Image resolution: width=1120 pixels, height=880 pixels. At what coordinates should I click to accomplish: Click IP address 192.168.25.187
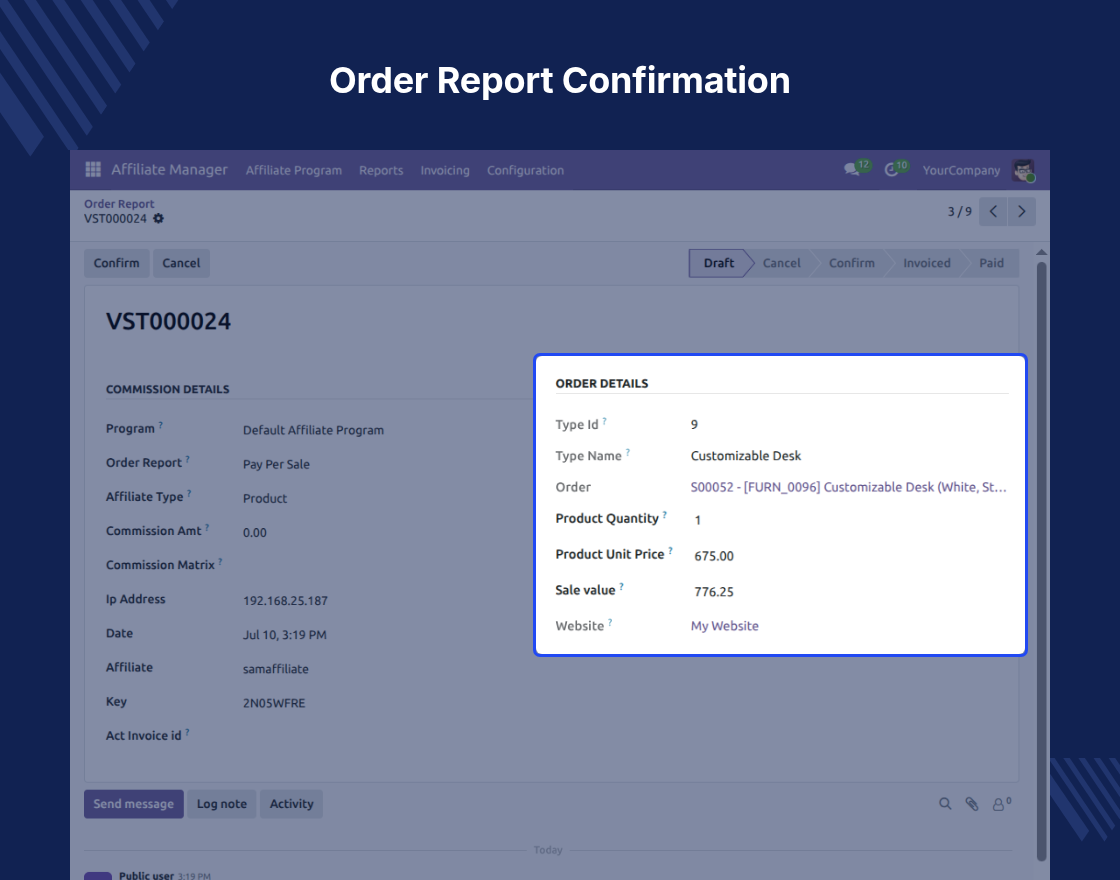[x=285, y=601]
